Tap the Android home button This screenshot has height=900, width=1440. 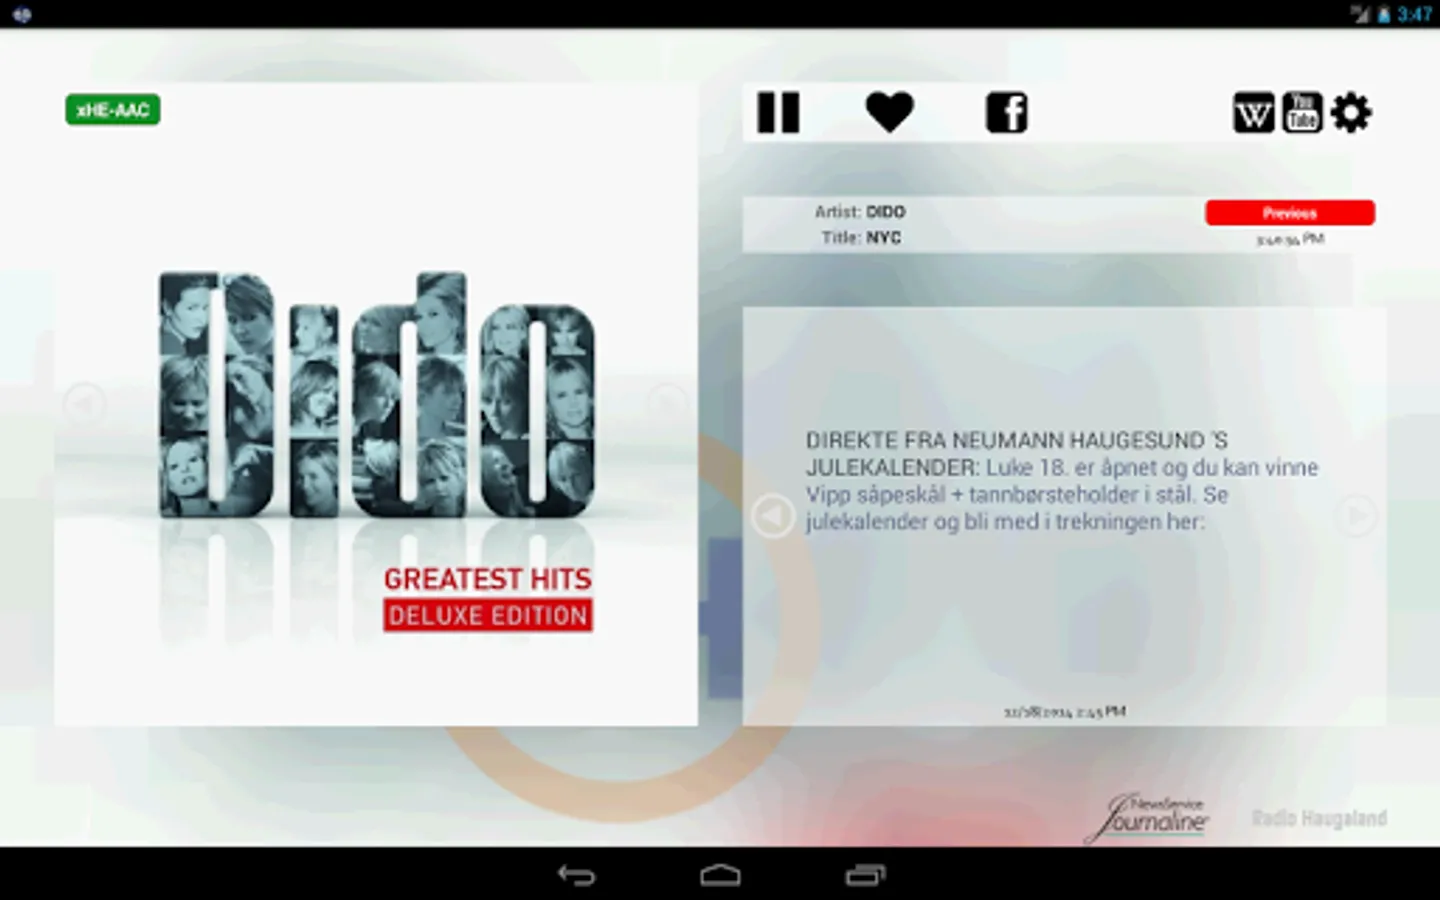(x=720, y=875)
